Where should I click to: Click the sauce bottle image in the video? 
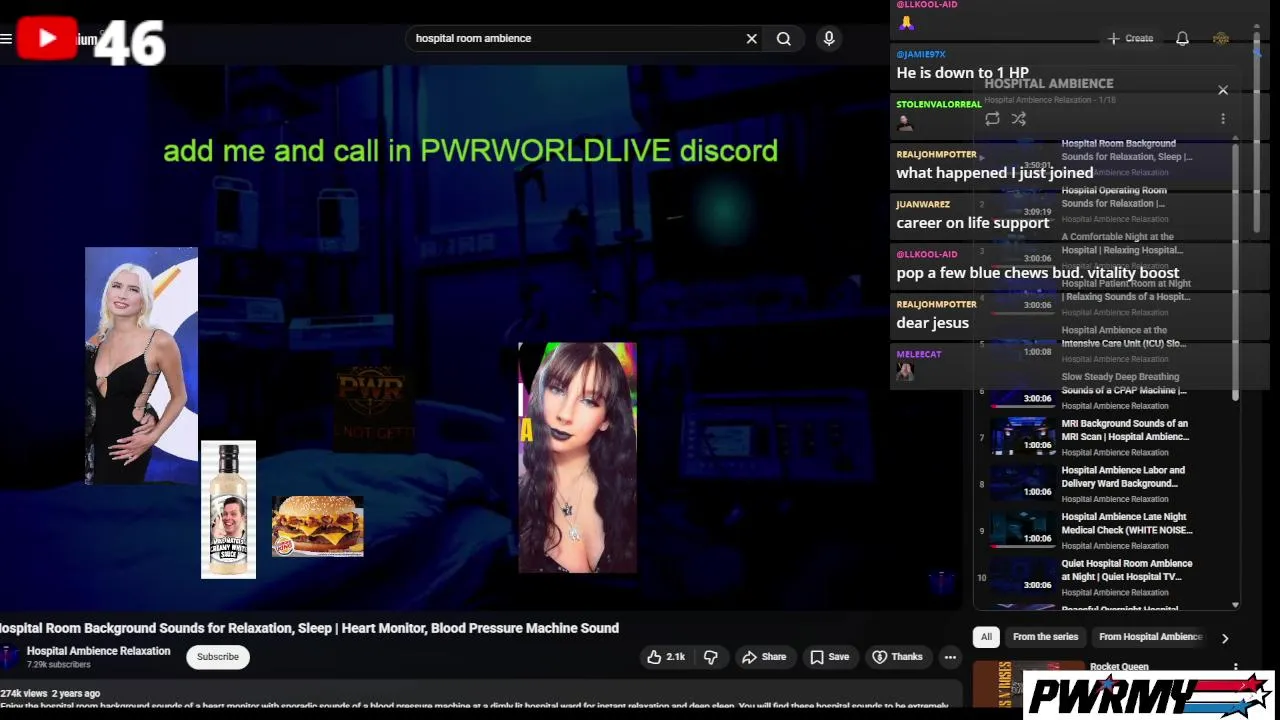coord(228,510)
